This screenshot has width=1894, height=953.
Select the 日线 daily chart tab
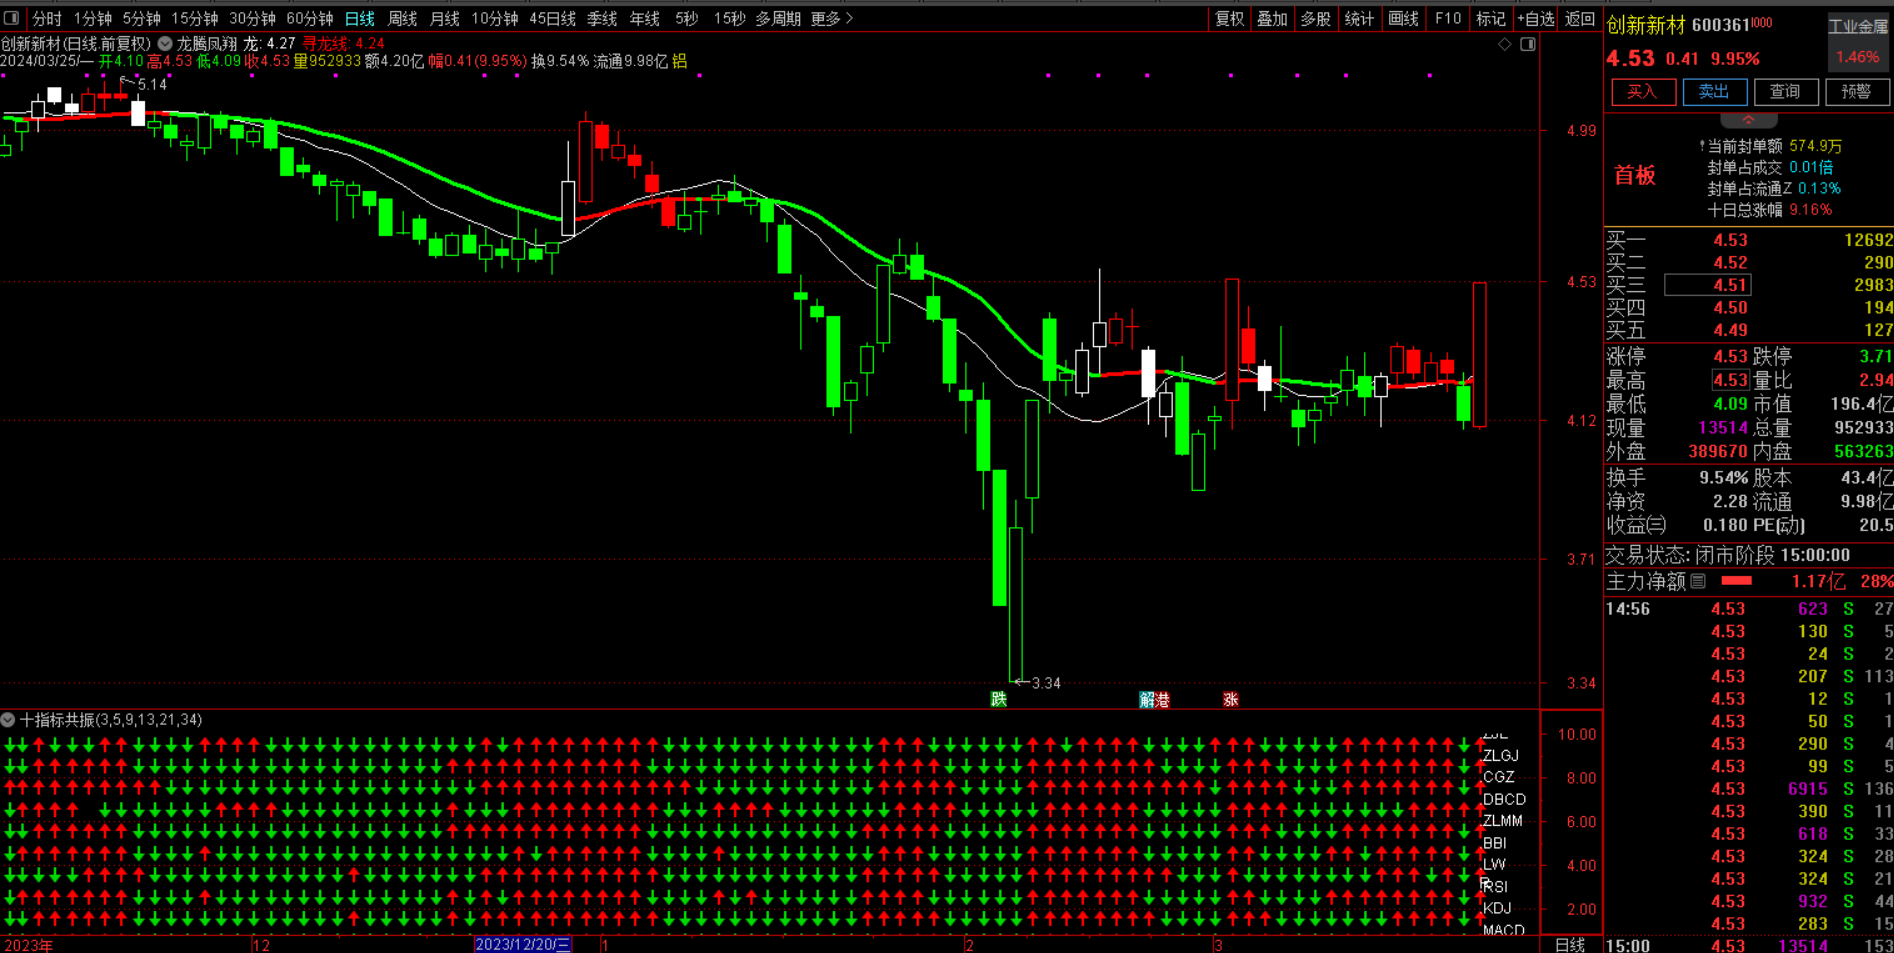(x=359, y=18)
